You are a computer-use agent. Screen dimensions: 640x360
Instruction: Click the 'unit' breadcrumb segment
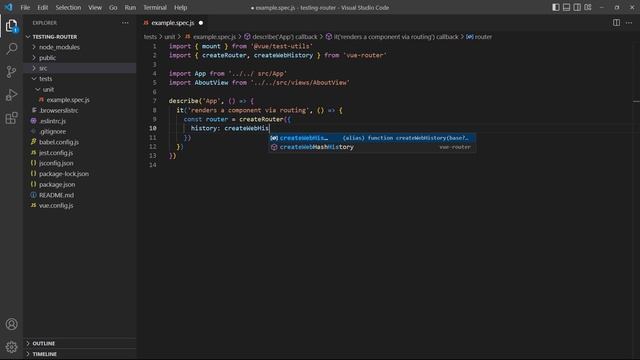pyautogui.click(x=169, y=37)
